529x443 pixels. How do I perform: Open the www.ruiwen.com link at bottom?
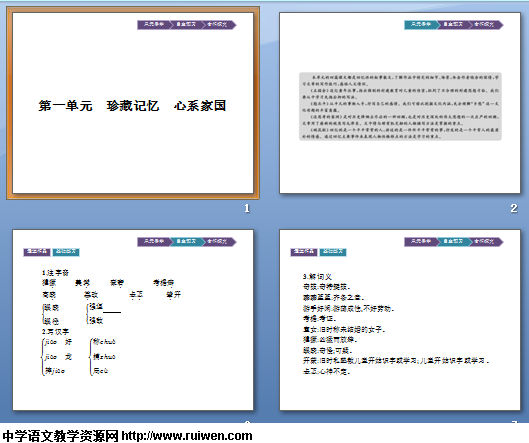tap(187, 436)
